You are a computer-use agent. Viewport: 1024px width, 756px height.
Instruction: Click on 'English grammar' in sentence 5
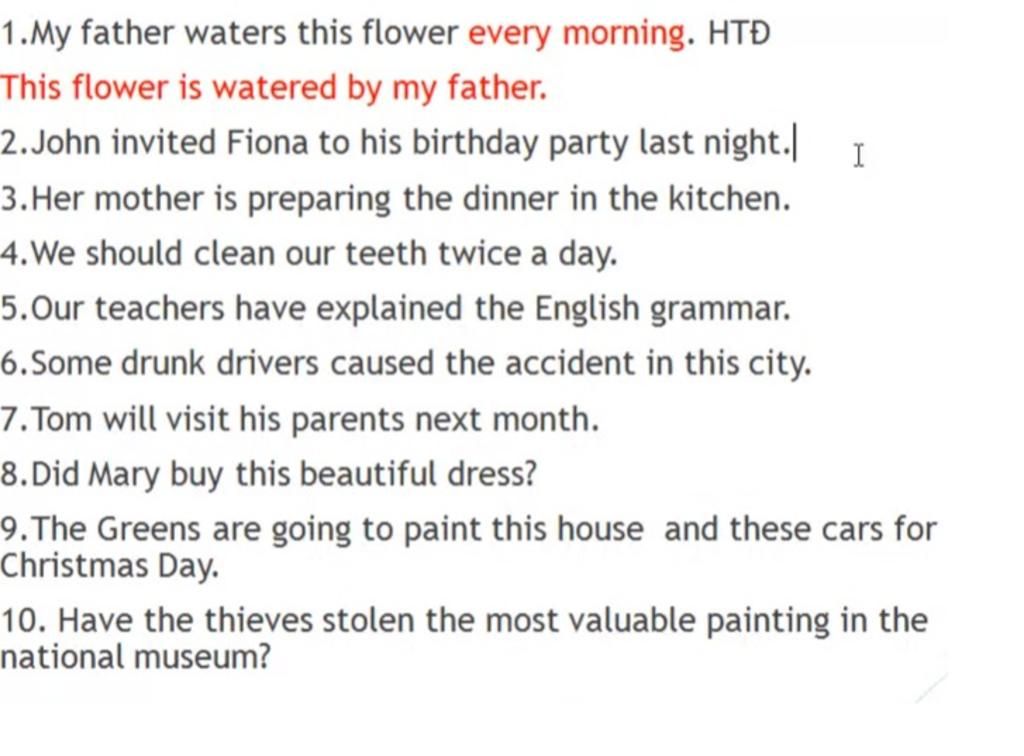662,309
